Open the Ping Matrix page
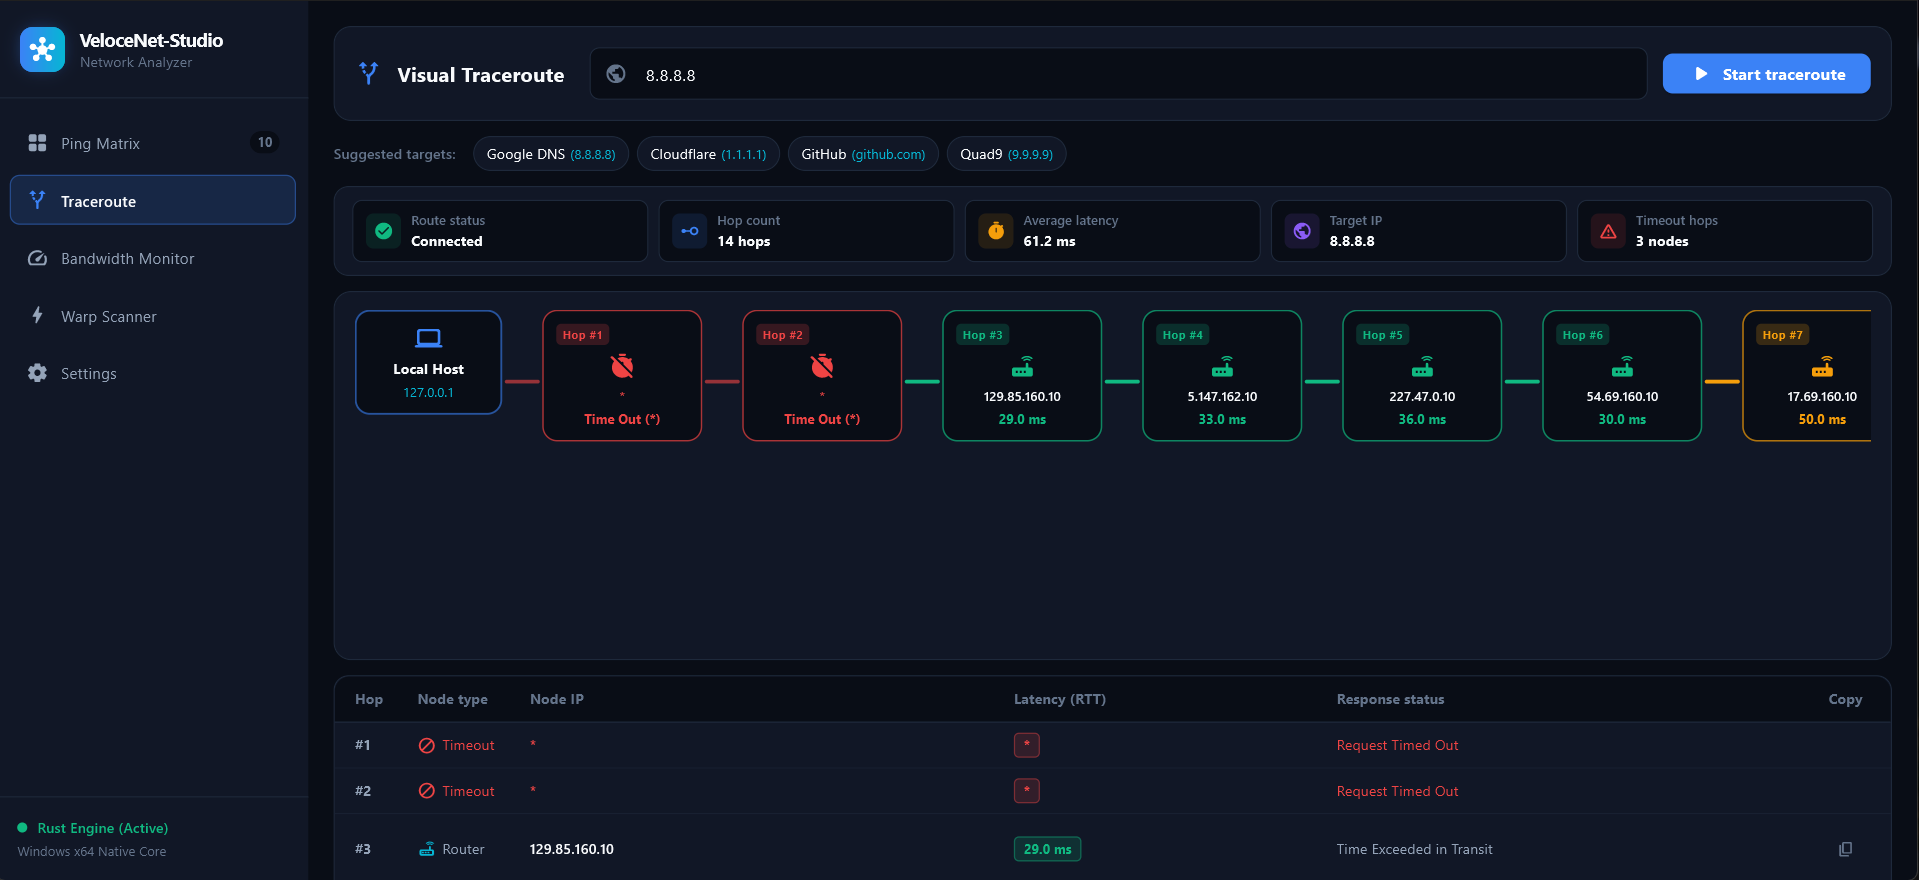The width and height of the screenshot is (1919, 880). click(x=152, y=143)
